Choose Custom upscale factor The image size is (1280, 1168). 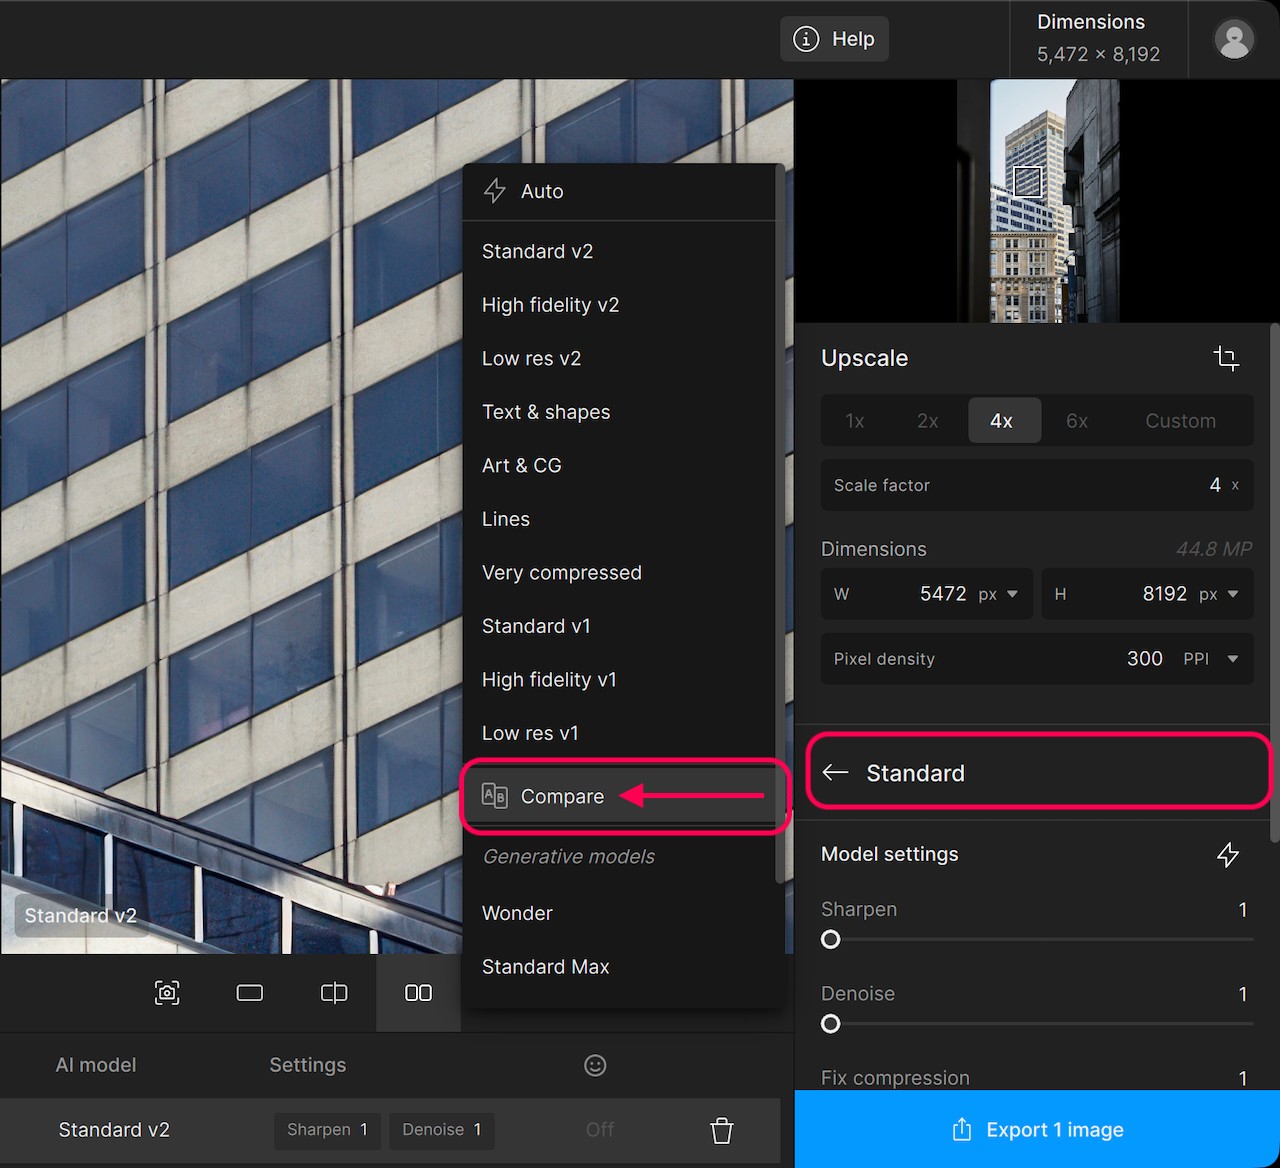tap(1181, 421)
